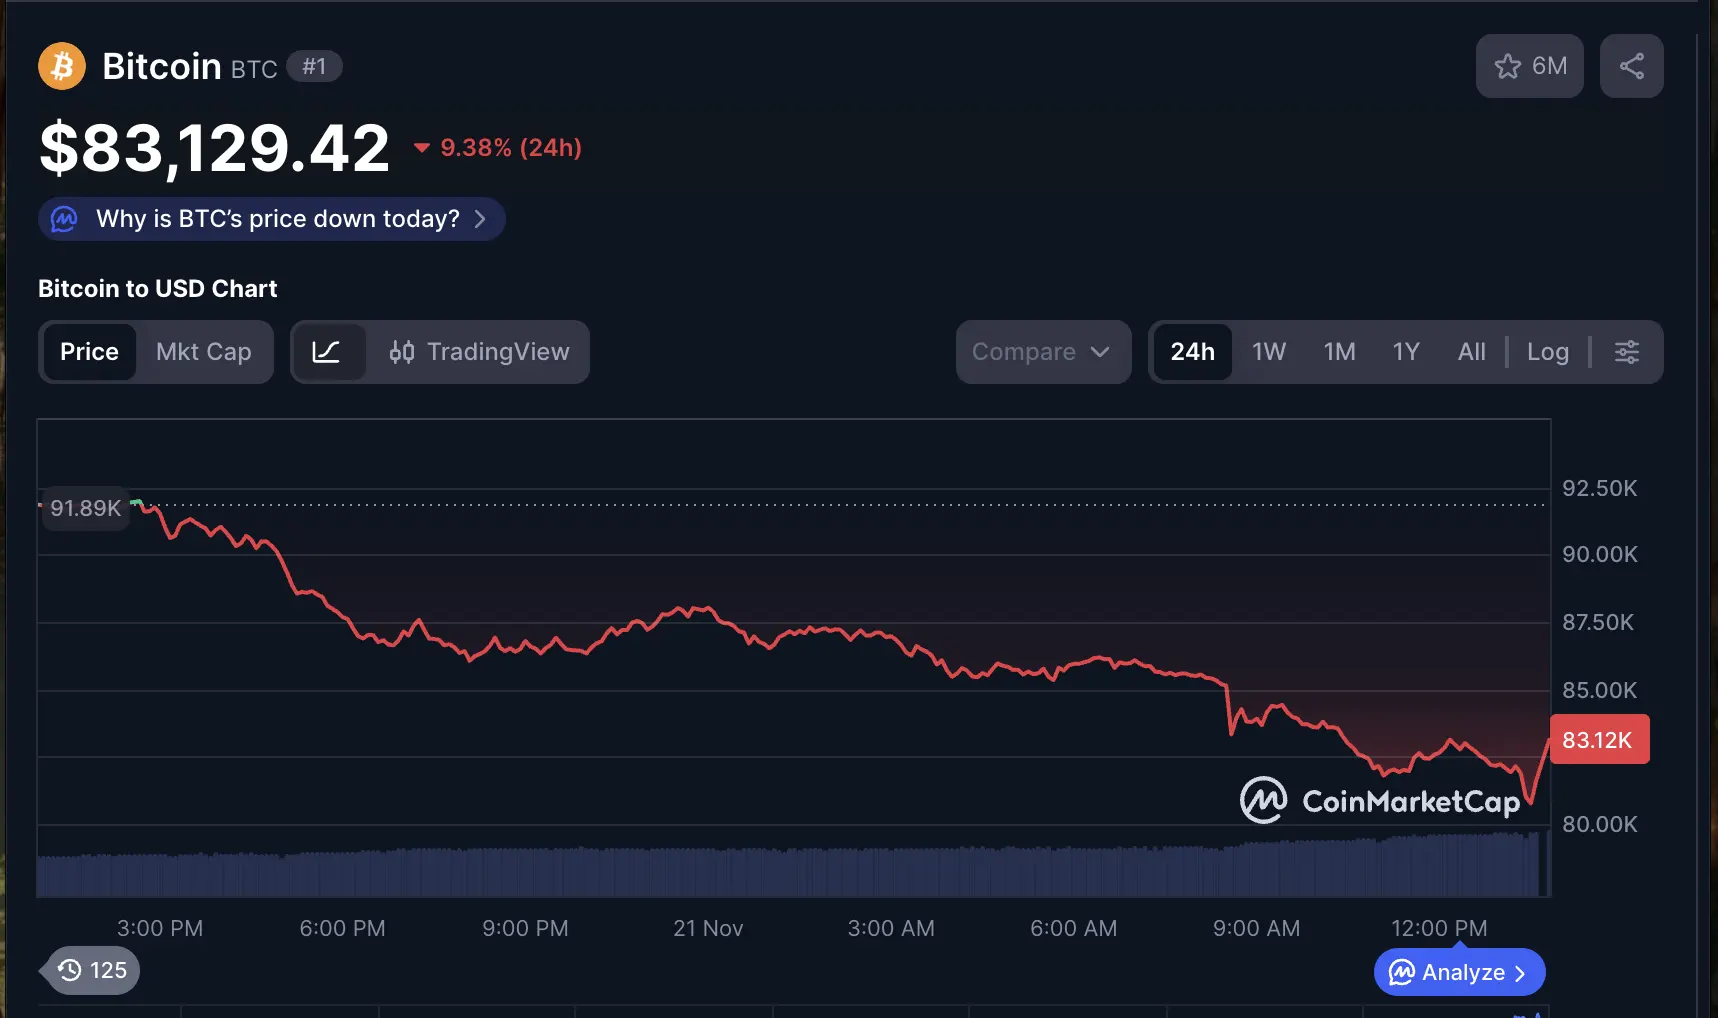The image size is (1718, 1018).
Task: Select the line chart type icon
Action: [x=329, y=352]
